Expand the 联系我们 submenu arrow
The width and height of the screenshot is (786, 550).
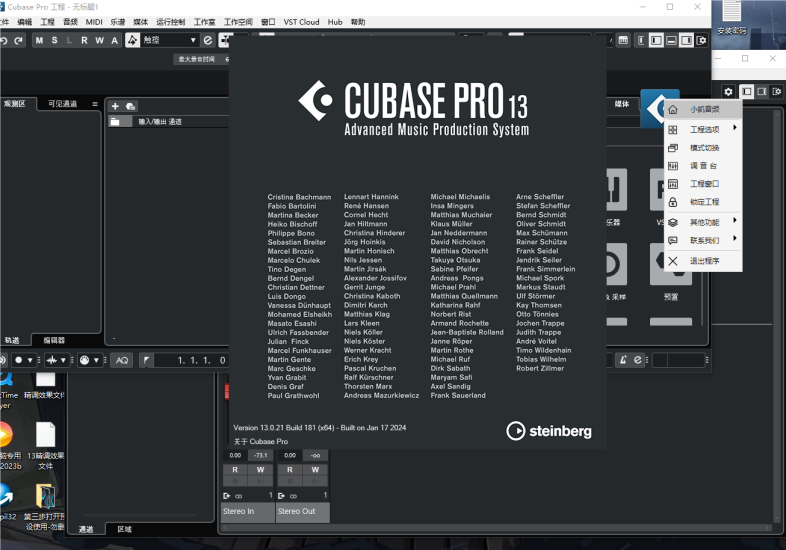pos(734,238)
